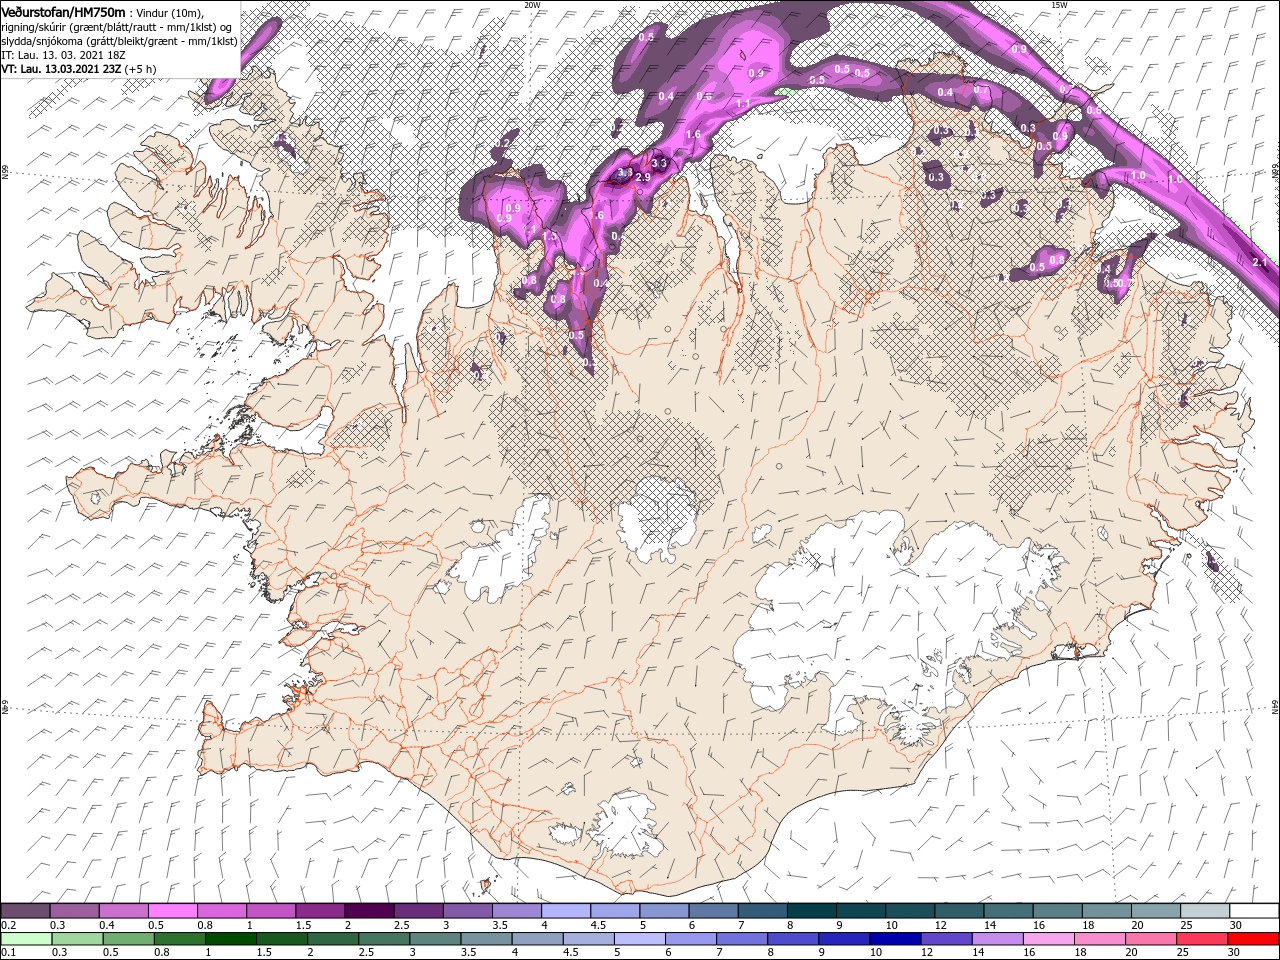Click the '30' label under upper legend row
The width and height of the screenshot is (1280, 960).
[x=1236, y=925]
